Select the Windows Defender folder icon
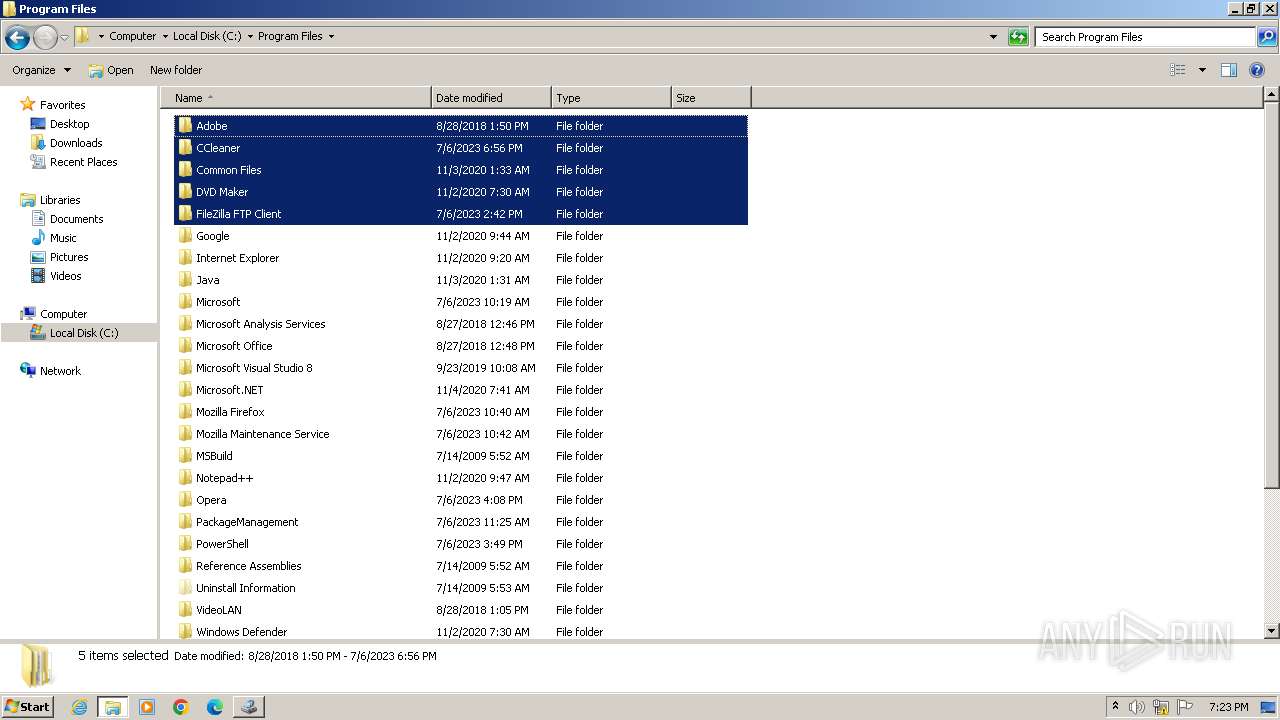 185,632
